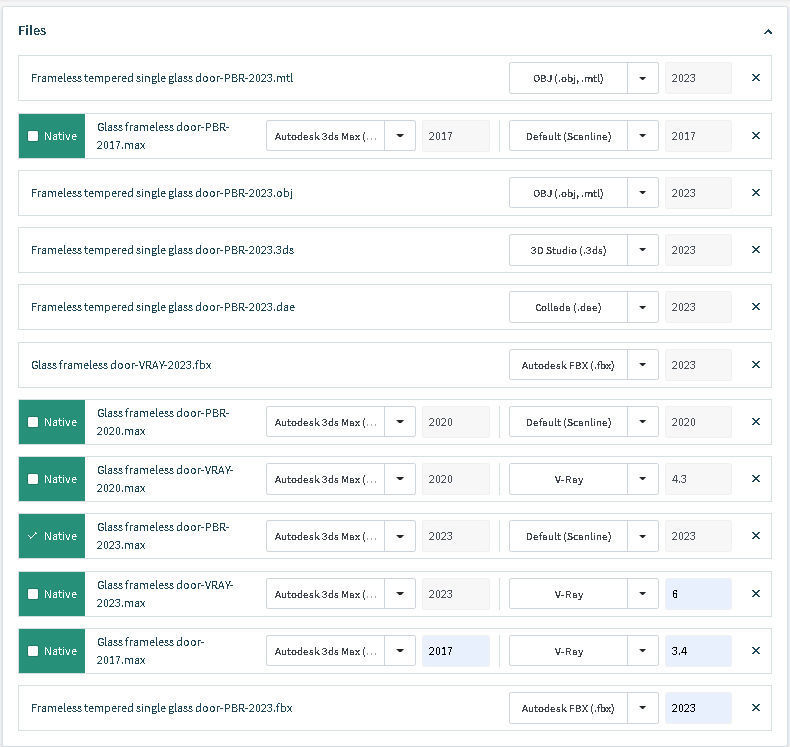
Task: Click the 3D Studio (.3ds) format selector
Action: click(583, 250)
